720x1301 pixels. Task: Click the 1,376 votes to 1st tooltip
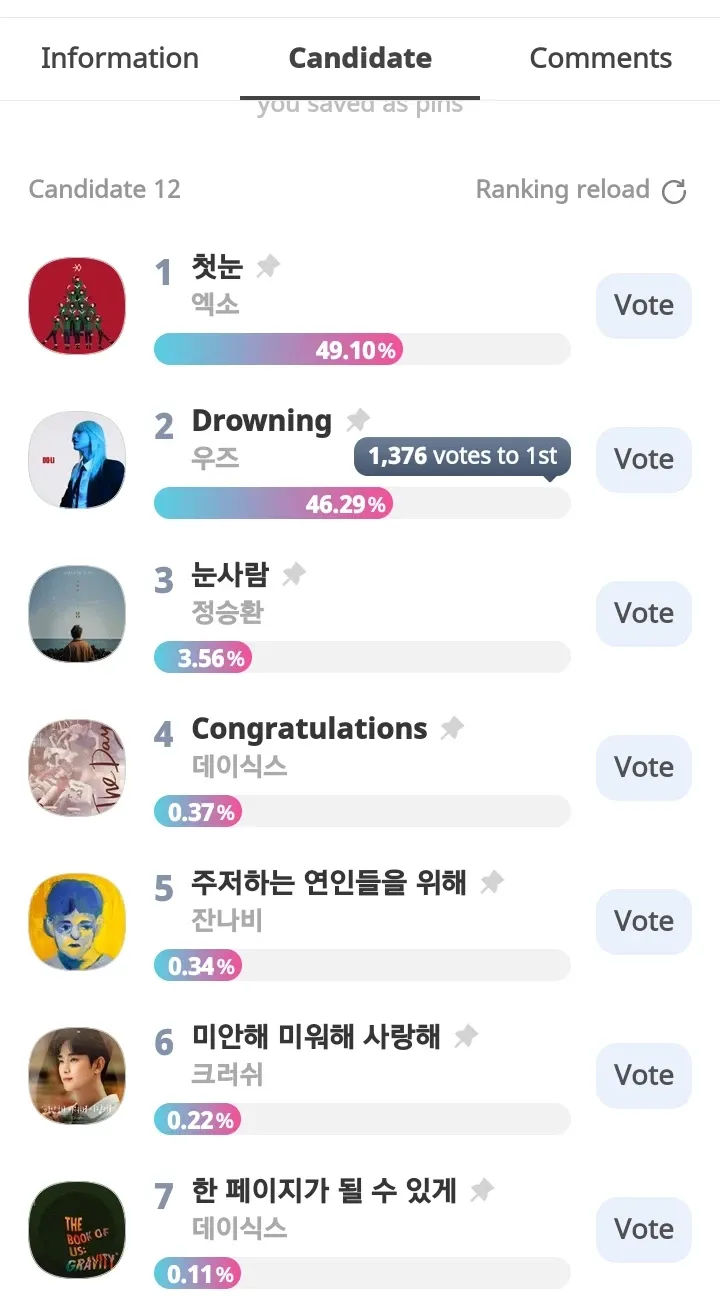click(x=462, y=456)
